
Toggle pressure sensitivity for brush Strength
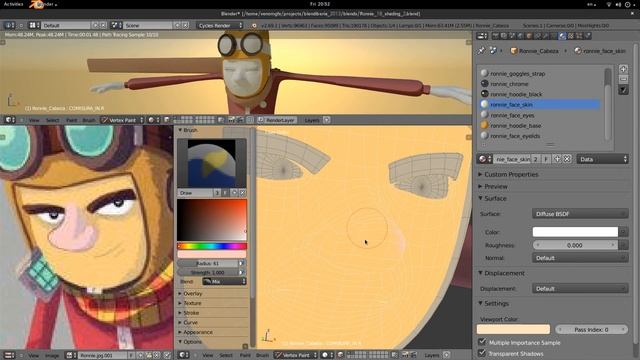point(242,272)
